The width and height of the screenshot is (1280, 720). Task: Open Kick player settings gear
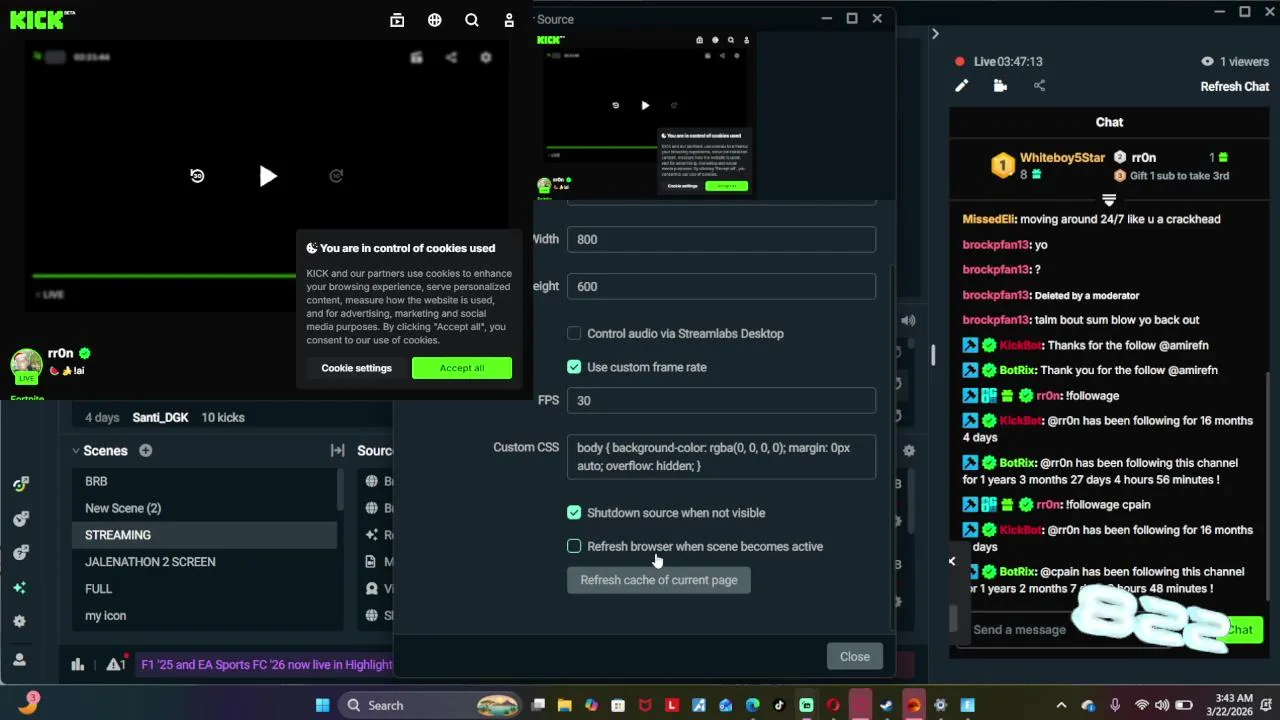pyautogui.click(x=486, y=57)
